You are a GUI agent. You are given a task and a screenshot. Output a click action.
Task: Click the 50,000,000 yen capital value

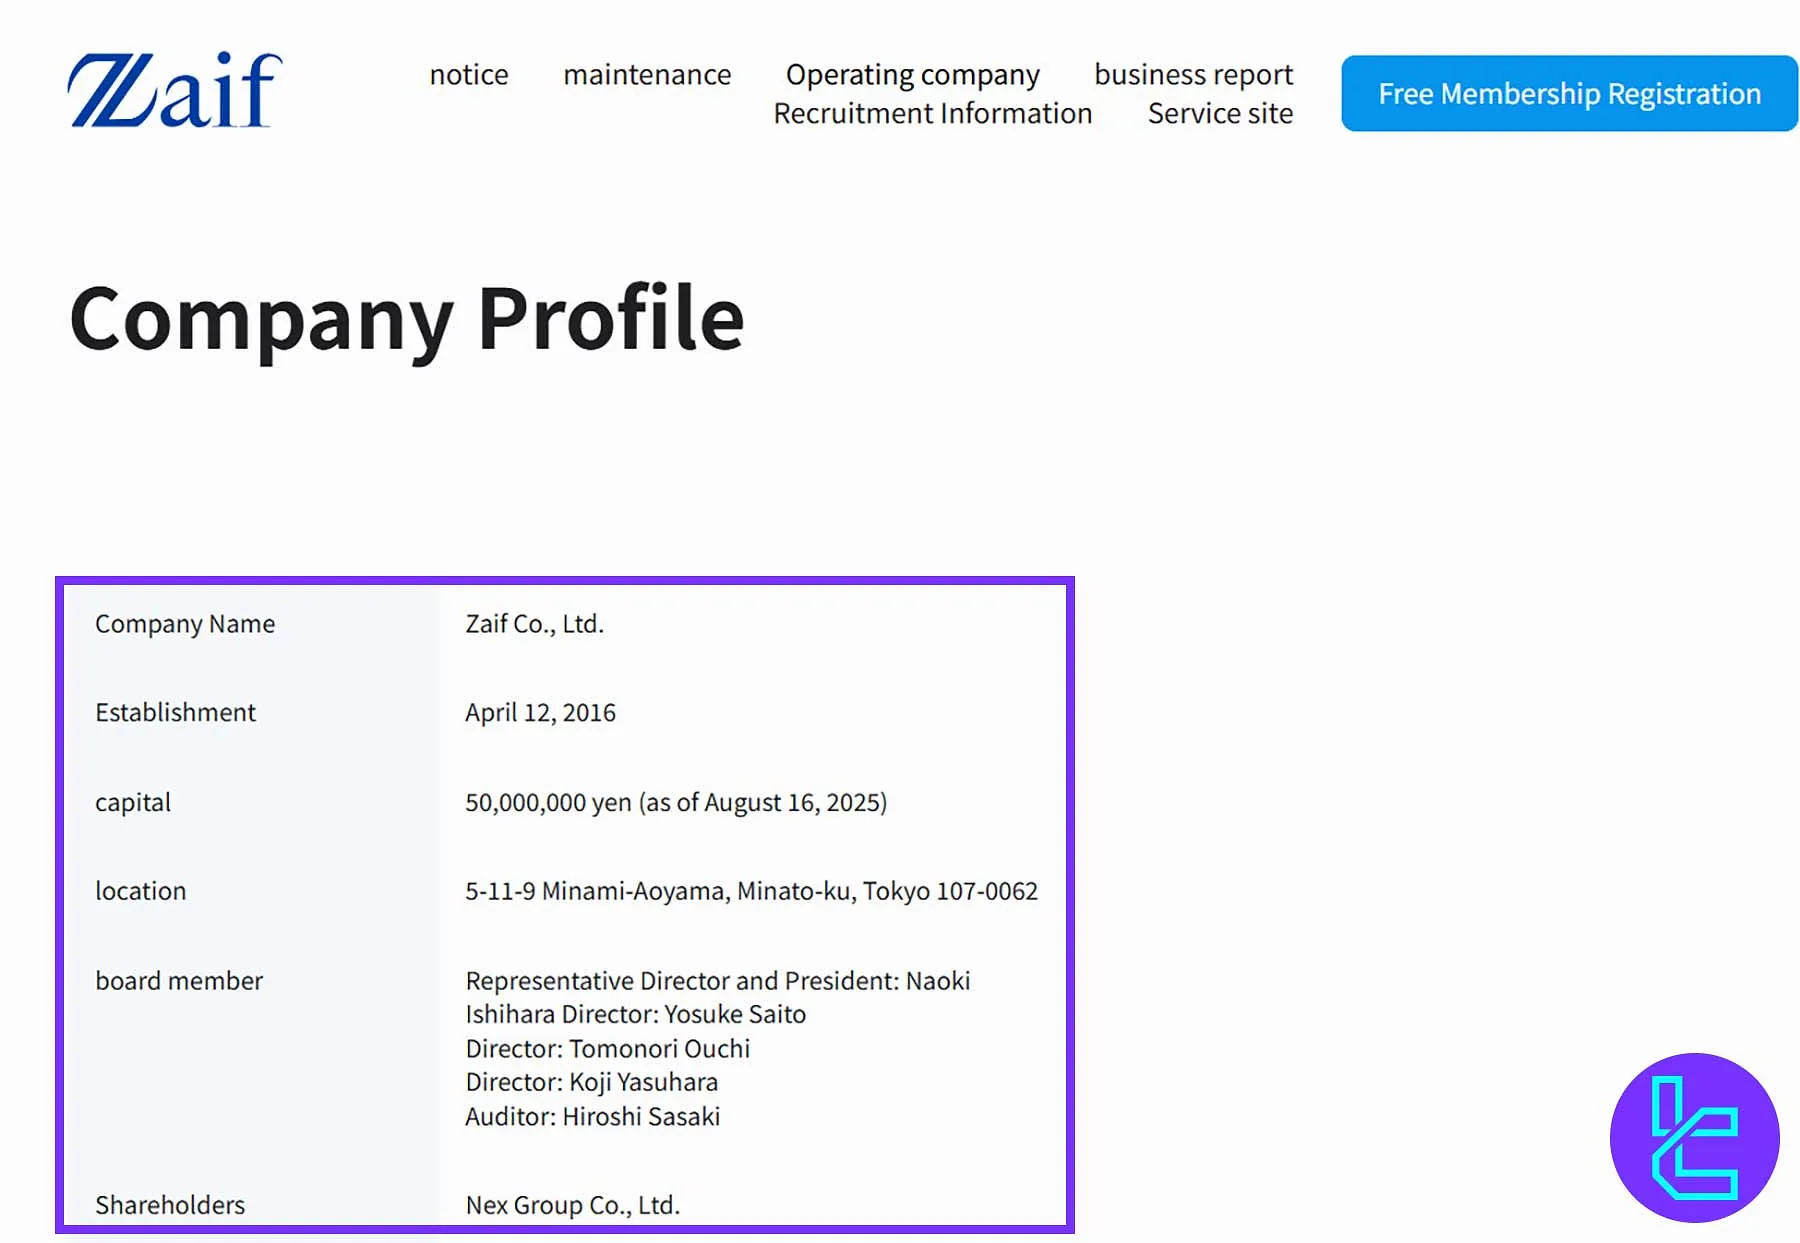pyautogui.click(x=677, y=801)
